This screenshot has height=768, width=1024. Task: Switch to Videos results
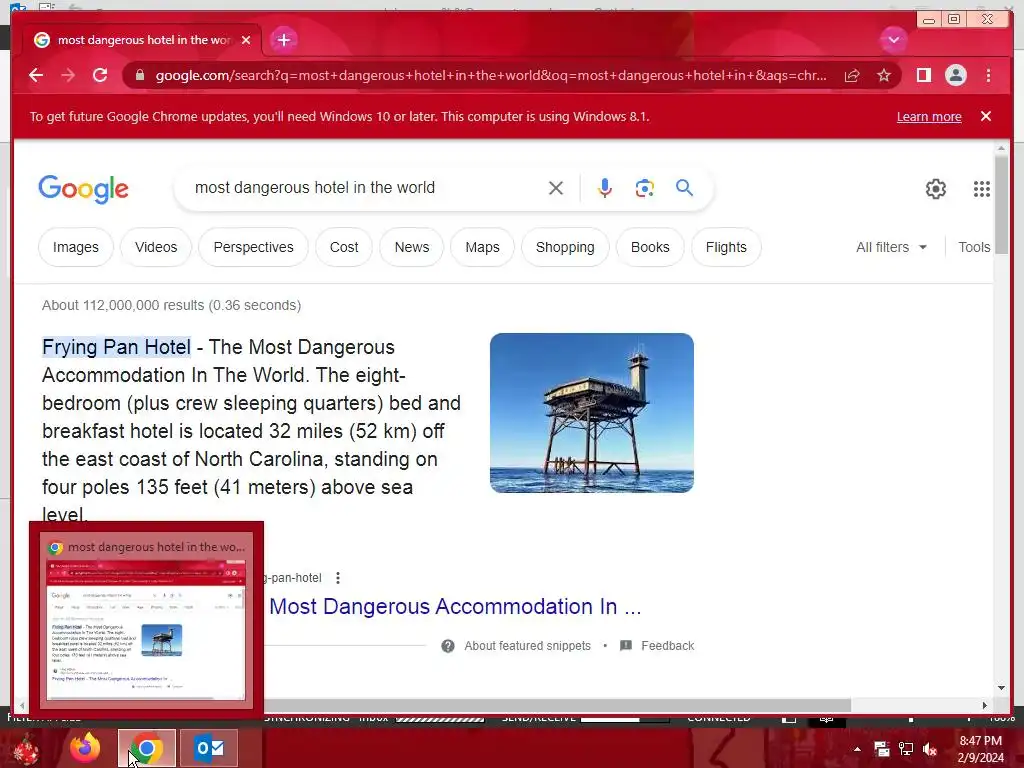click(156, 247)
